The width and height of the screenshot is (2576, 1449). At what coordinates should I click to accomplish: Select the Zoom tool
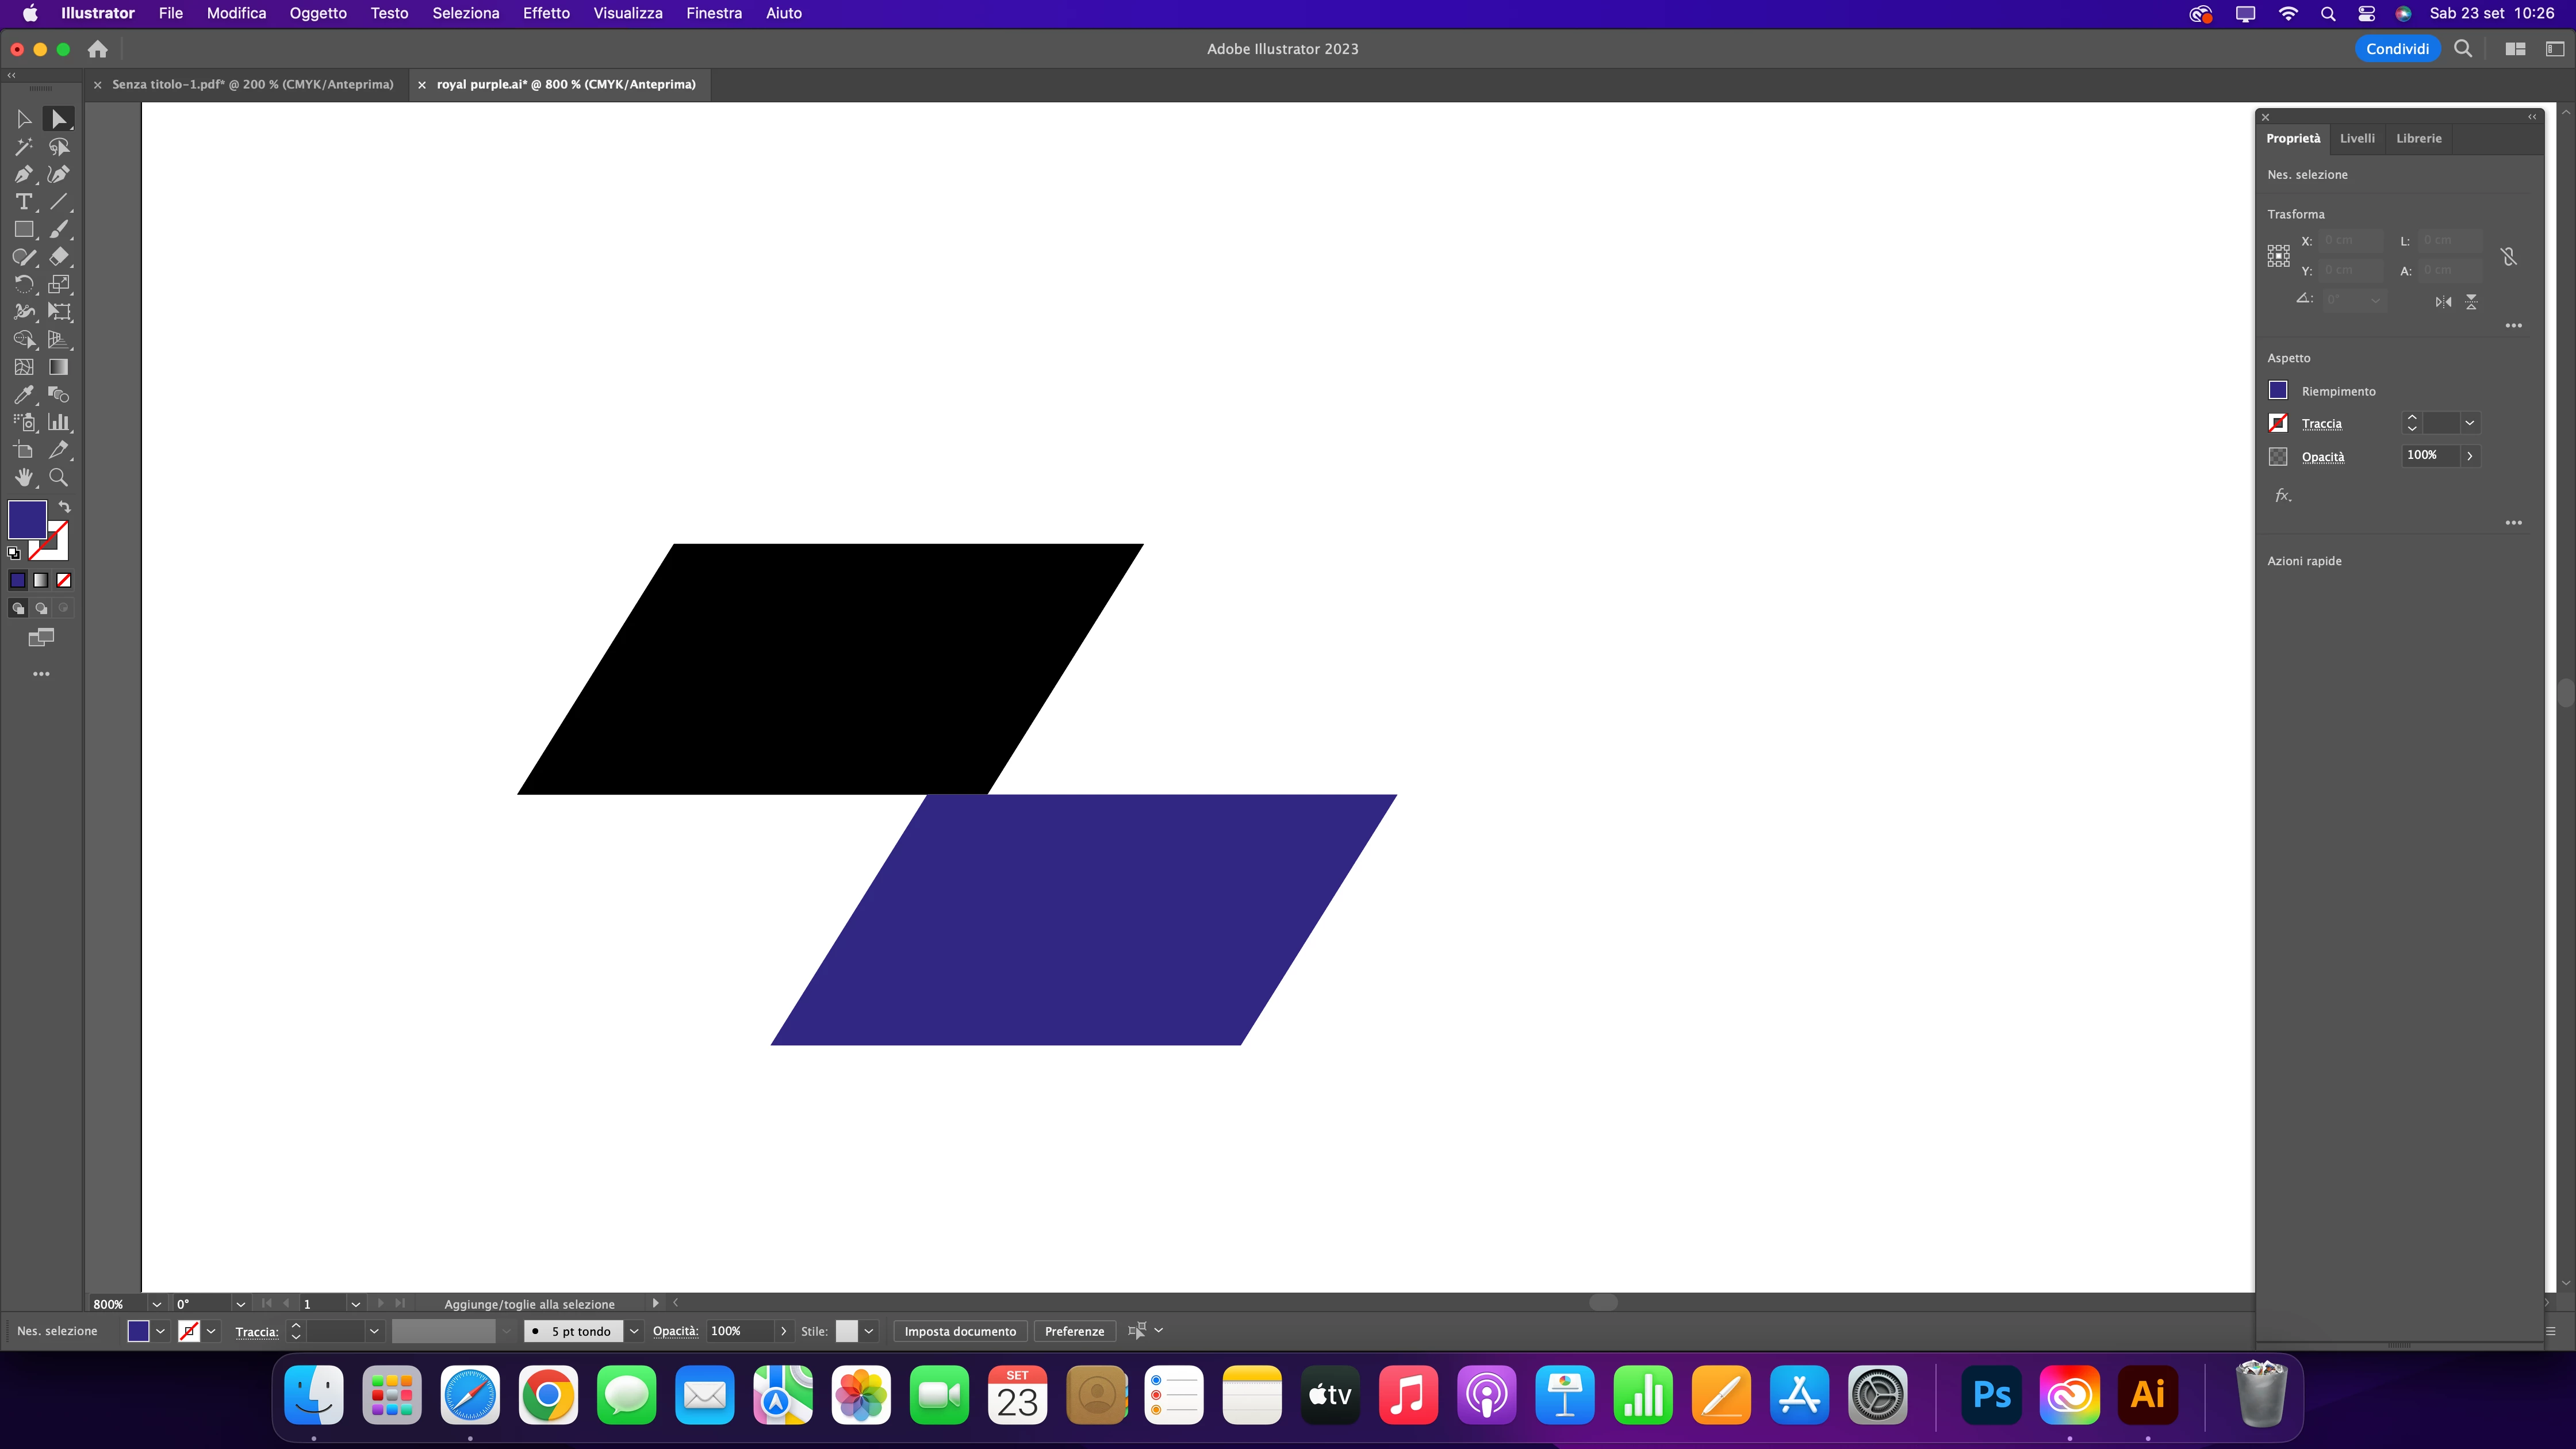pyautogui.click(x=59, y=478)
